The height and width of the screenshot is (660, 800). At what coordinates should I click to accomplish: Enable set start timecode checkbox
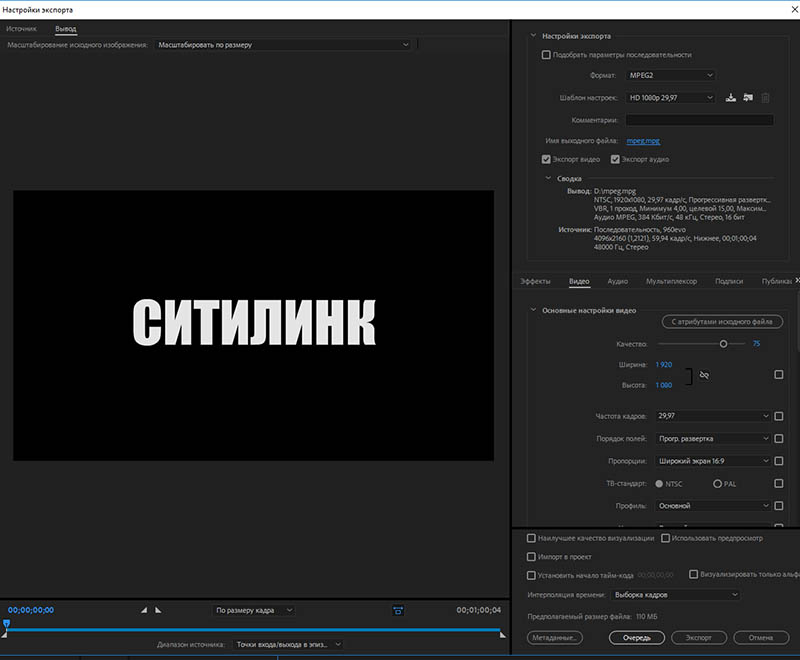[x=531, y=575]
